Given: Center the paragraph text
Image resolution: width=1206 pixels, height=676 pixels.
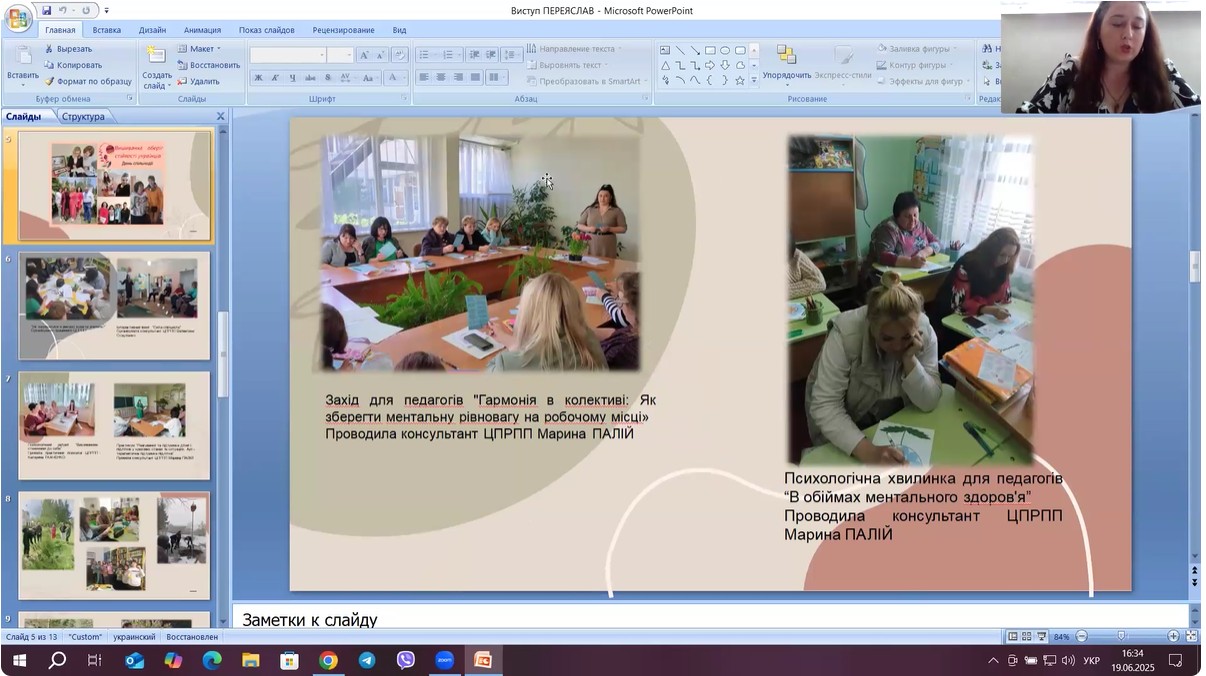Looking at the screenshot, I should point(441,77).
